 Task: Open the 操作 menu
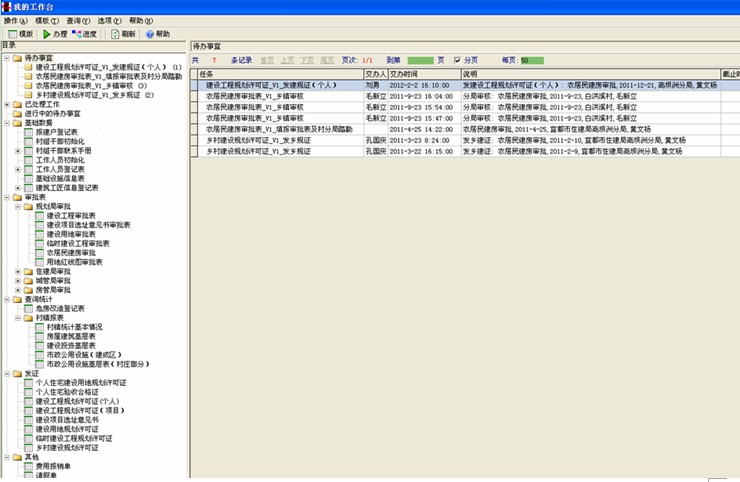(x=16, y=20)
